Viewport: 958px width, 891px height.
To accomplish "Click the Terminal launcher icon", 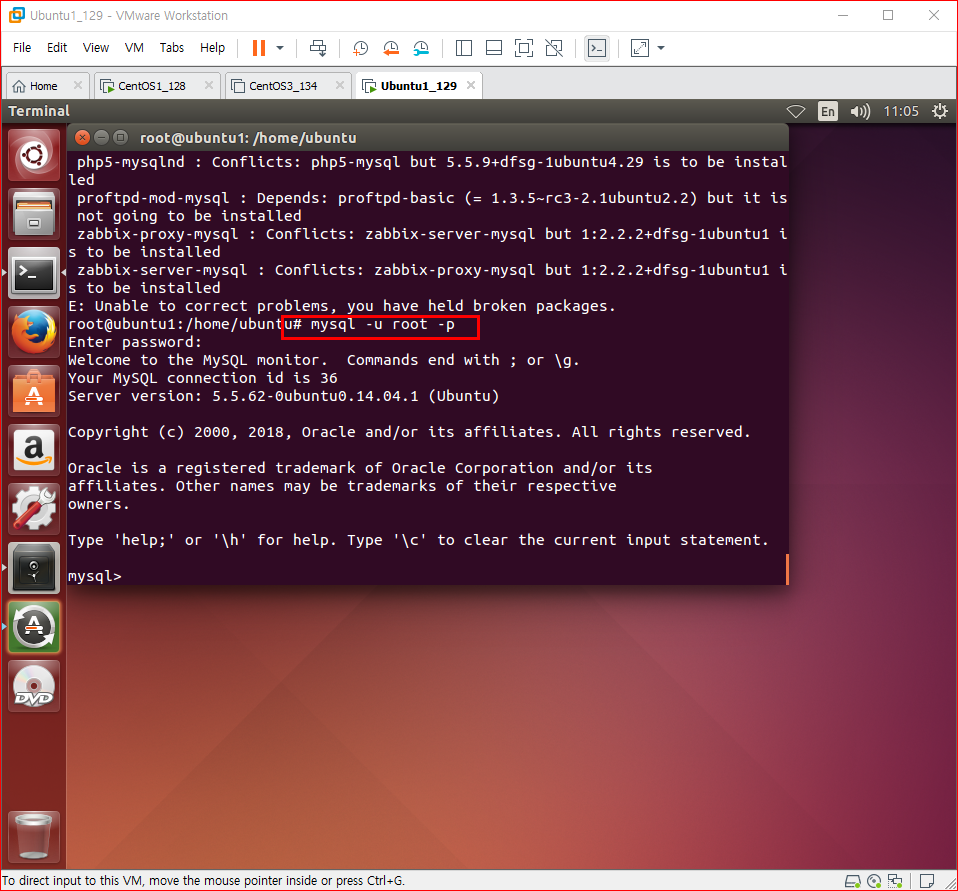I will pyautogui.click(x=34, y=273).
